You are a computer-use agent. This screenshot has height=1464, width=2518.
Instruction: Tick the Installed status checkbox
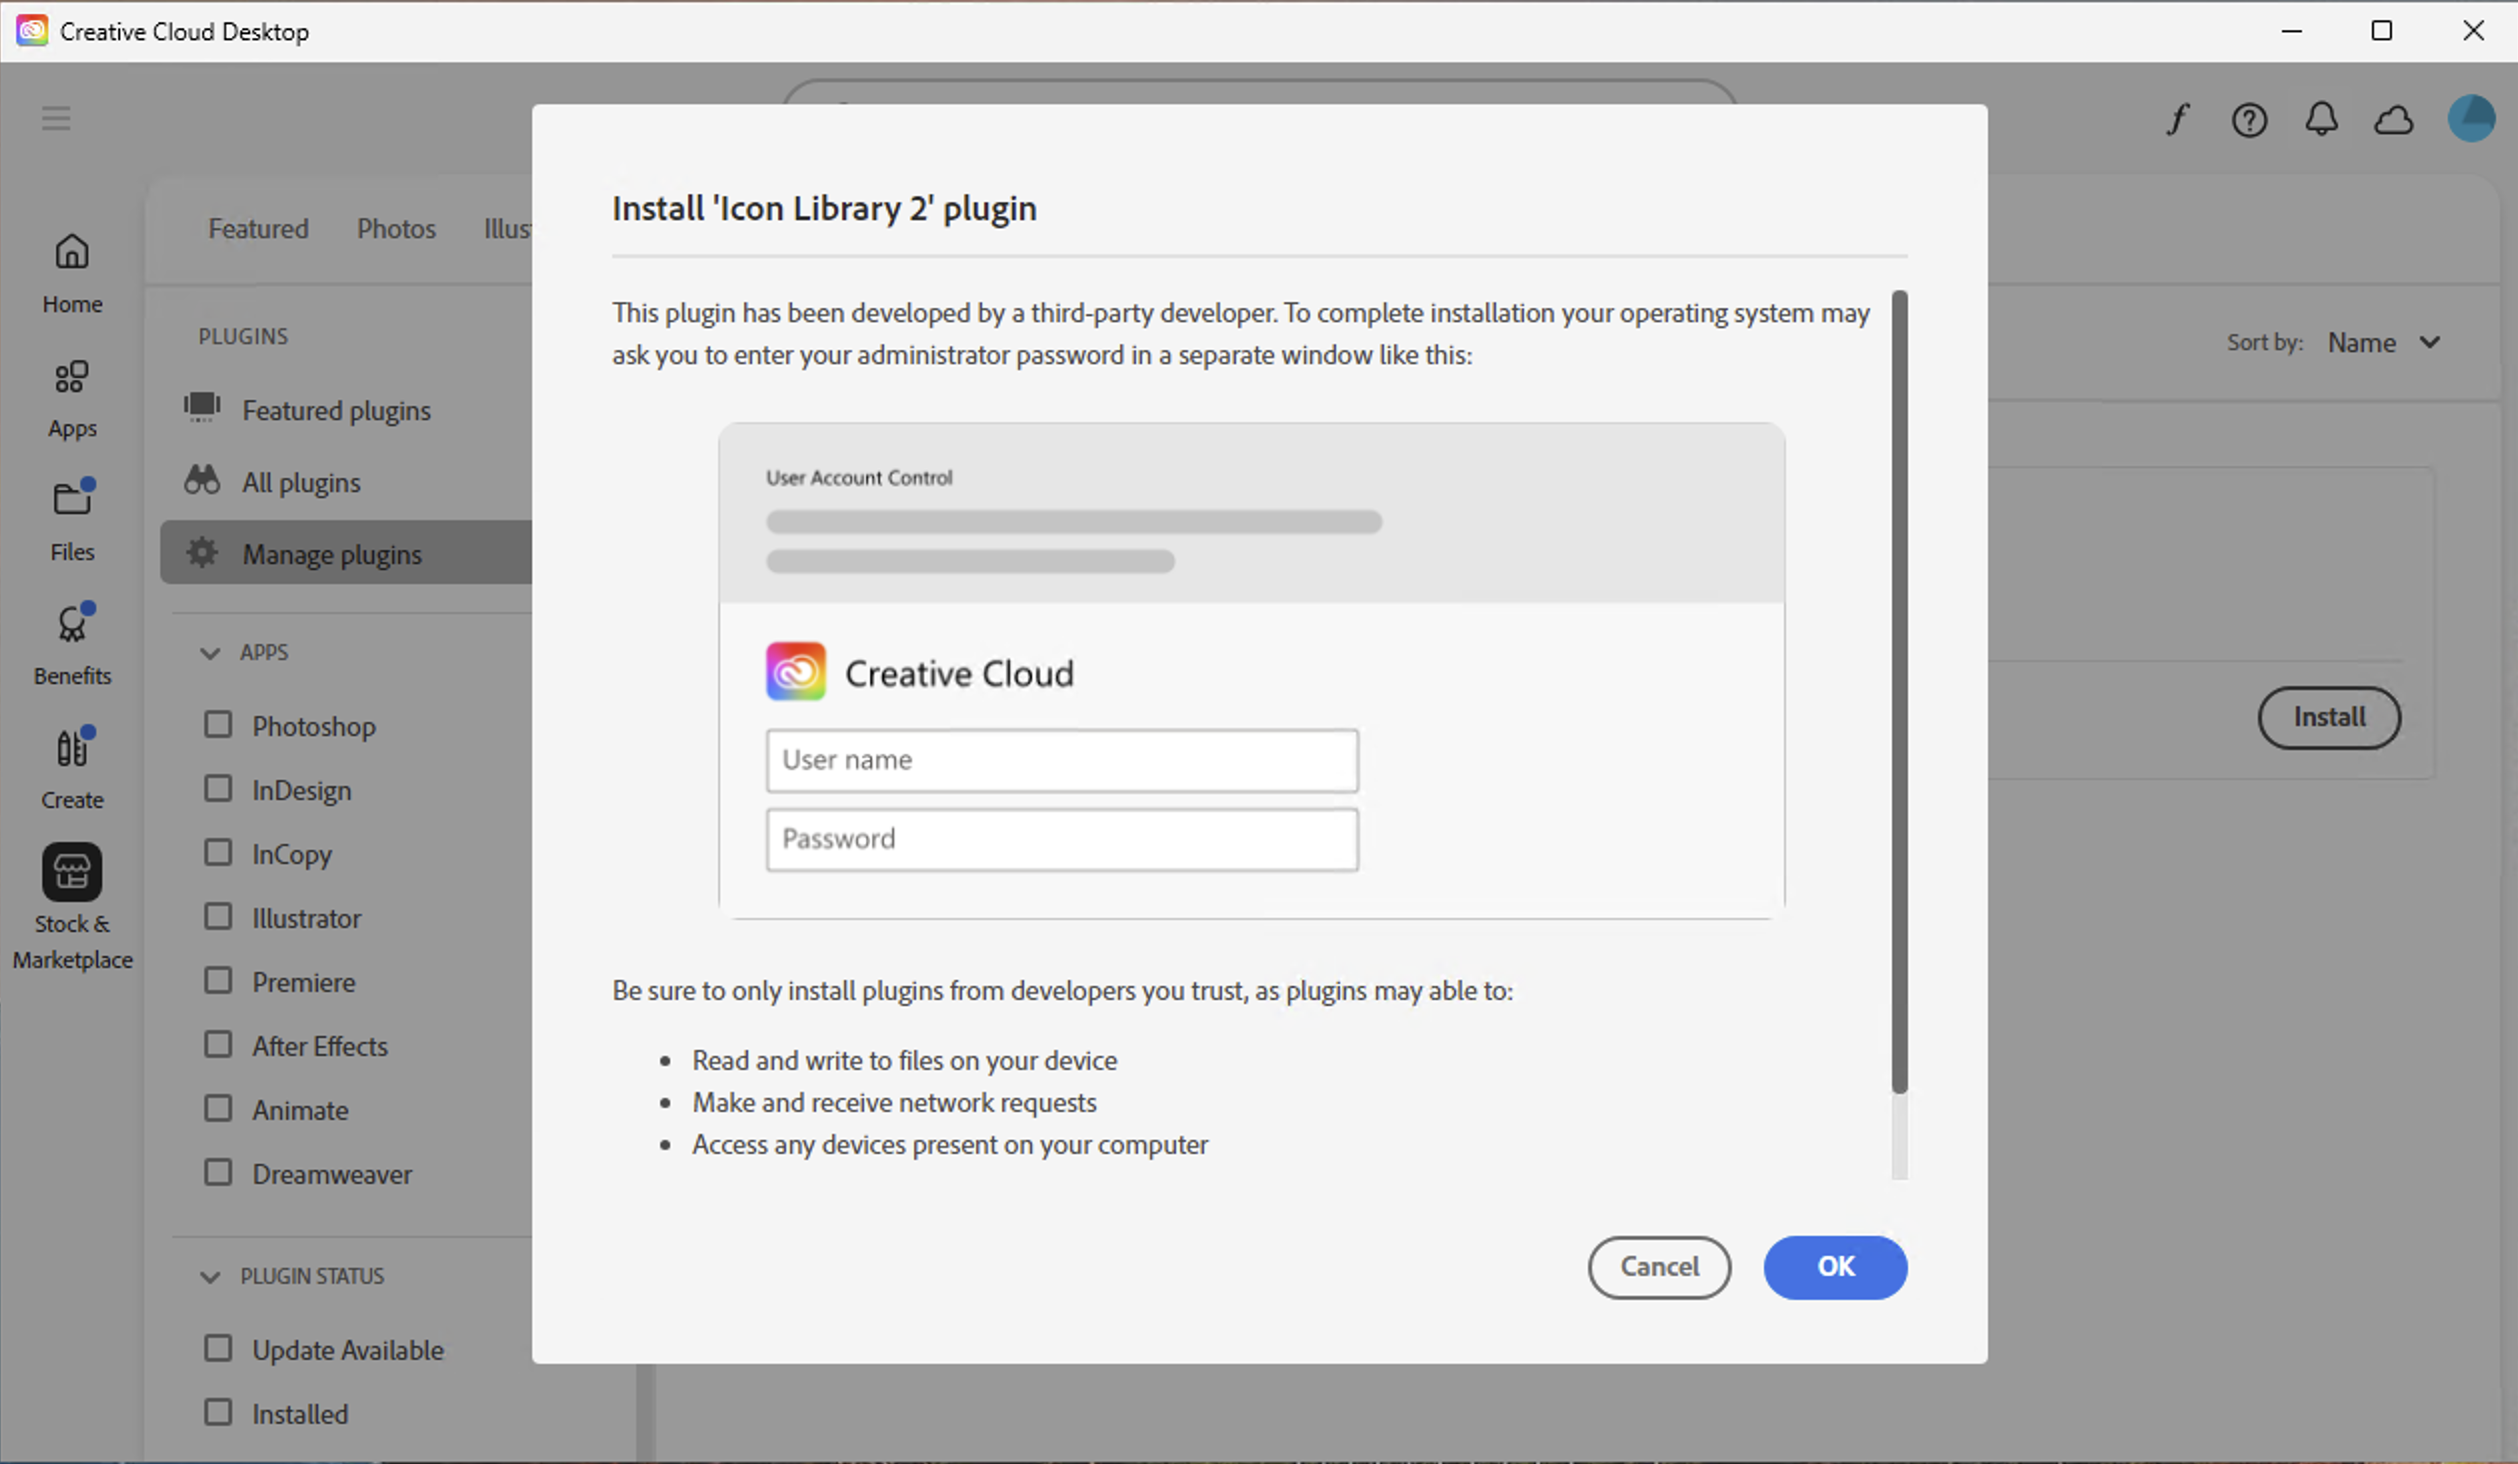(x=218, y=1412)
